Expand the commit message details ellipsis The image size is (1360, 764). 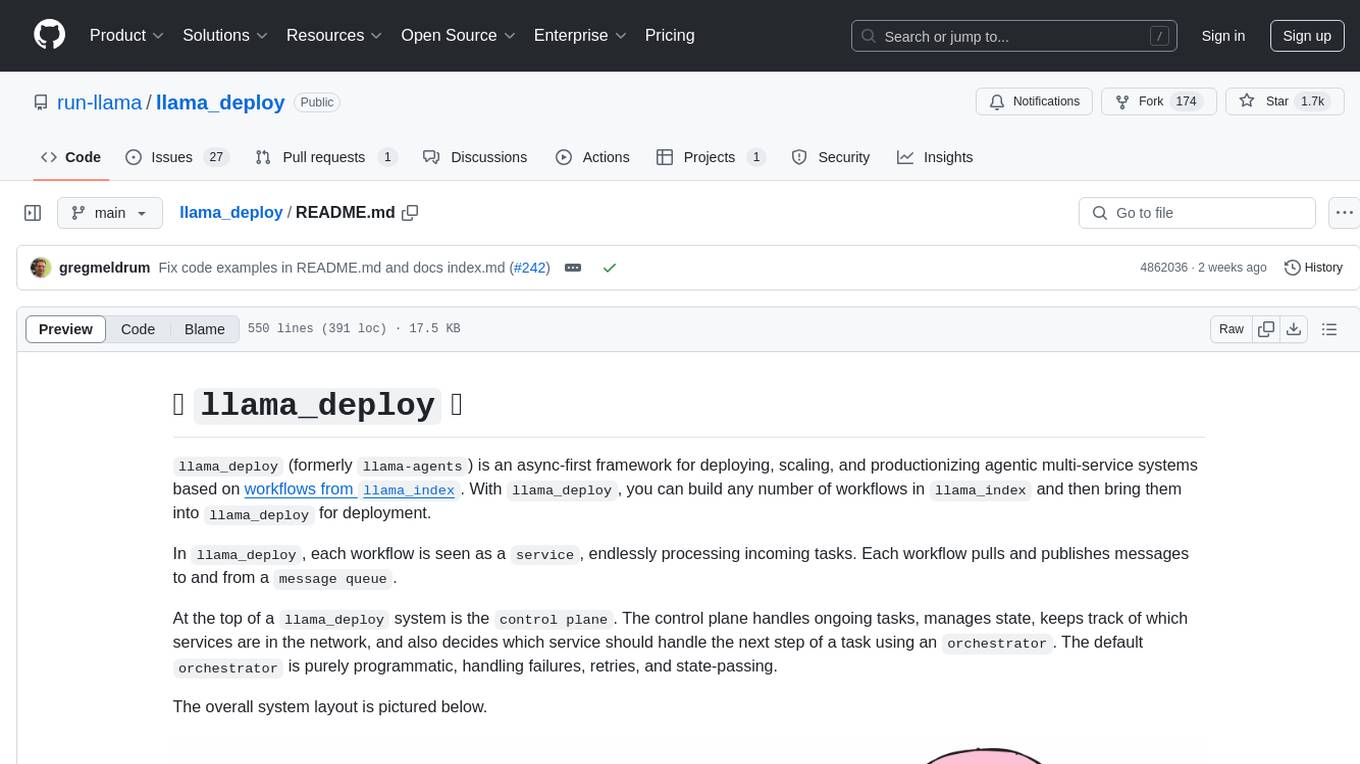click(573, 268)
